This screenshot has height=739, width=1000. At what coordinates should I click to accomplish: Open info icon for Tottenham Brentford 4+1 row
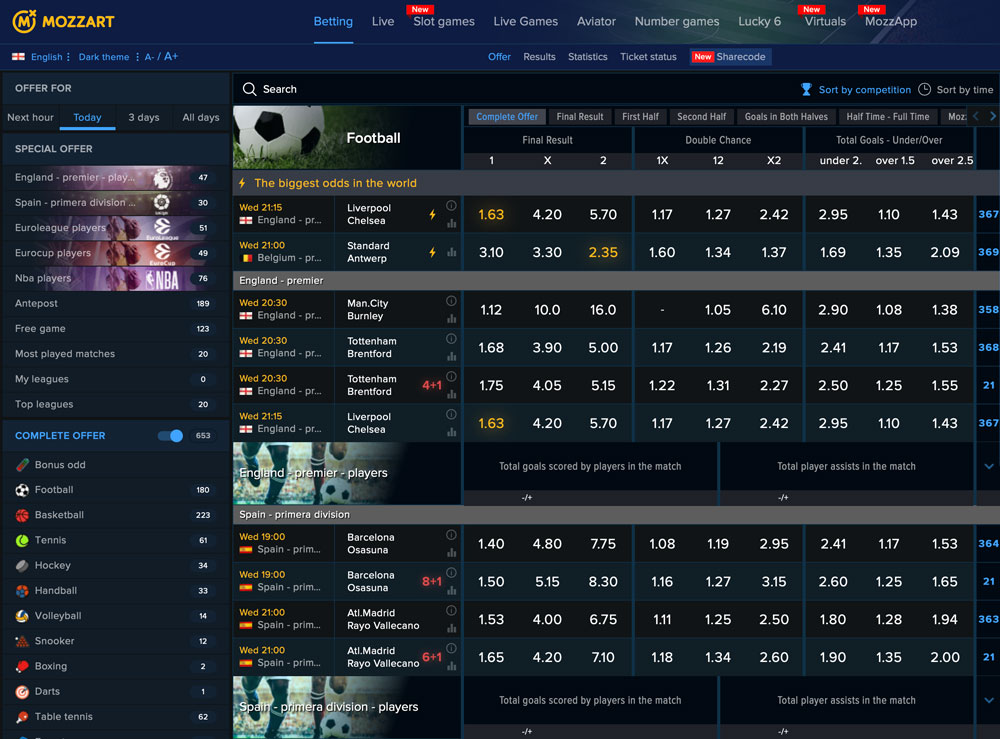click(451, 376)
